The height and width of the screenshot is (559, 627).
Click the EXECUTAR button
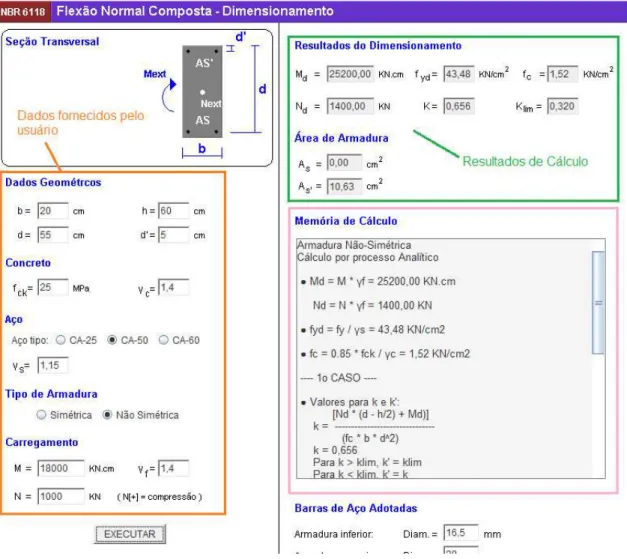tap(130, 534)
